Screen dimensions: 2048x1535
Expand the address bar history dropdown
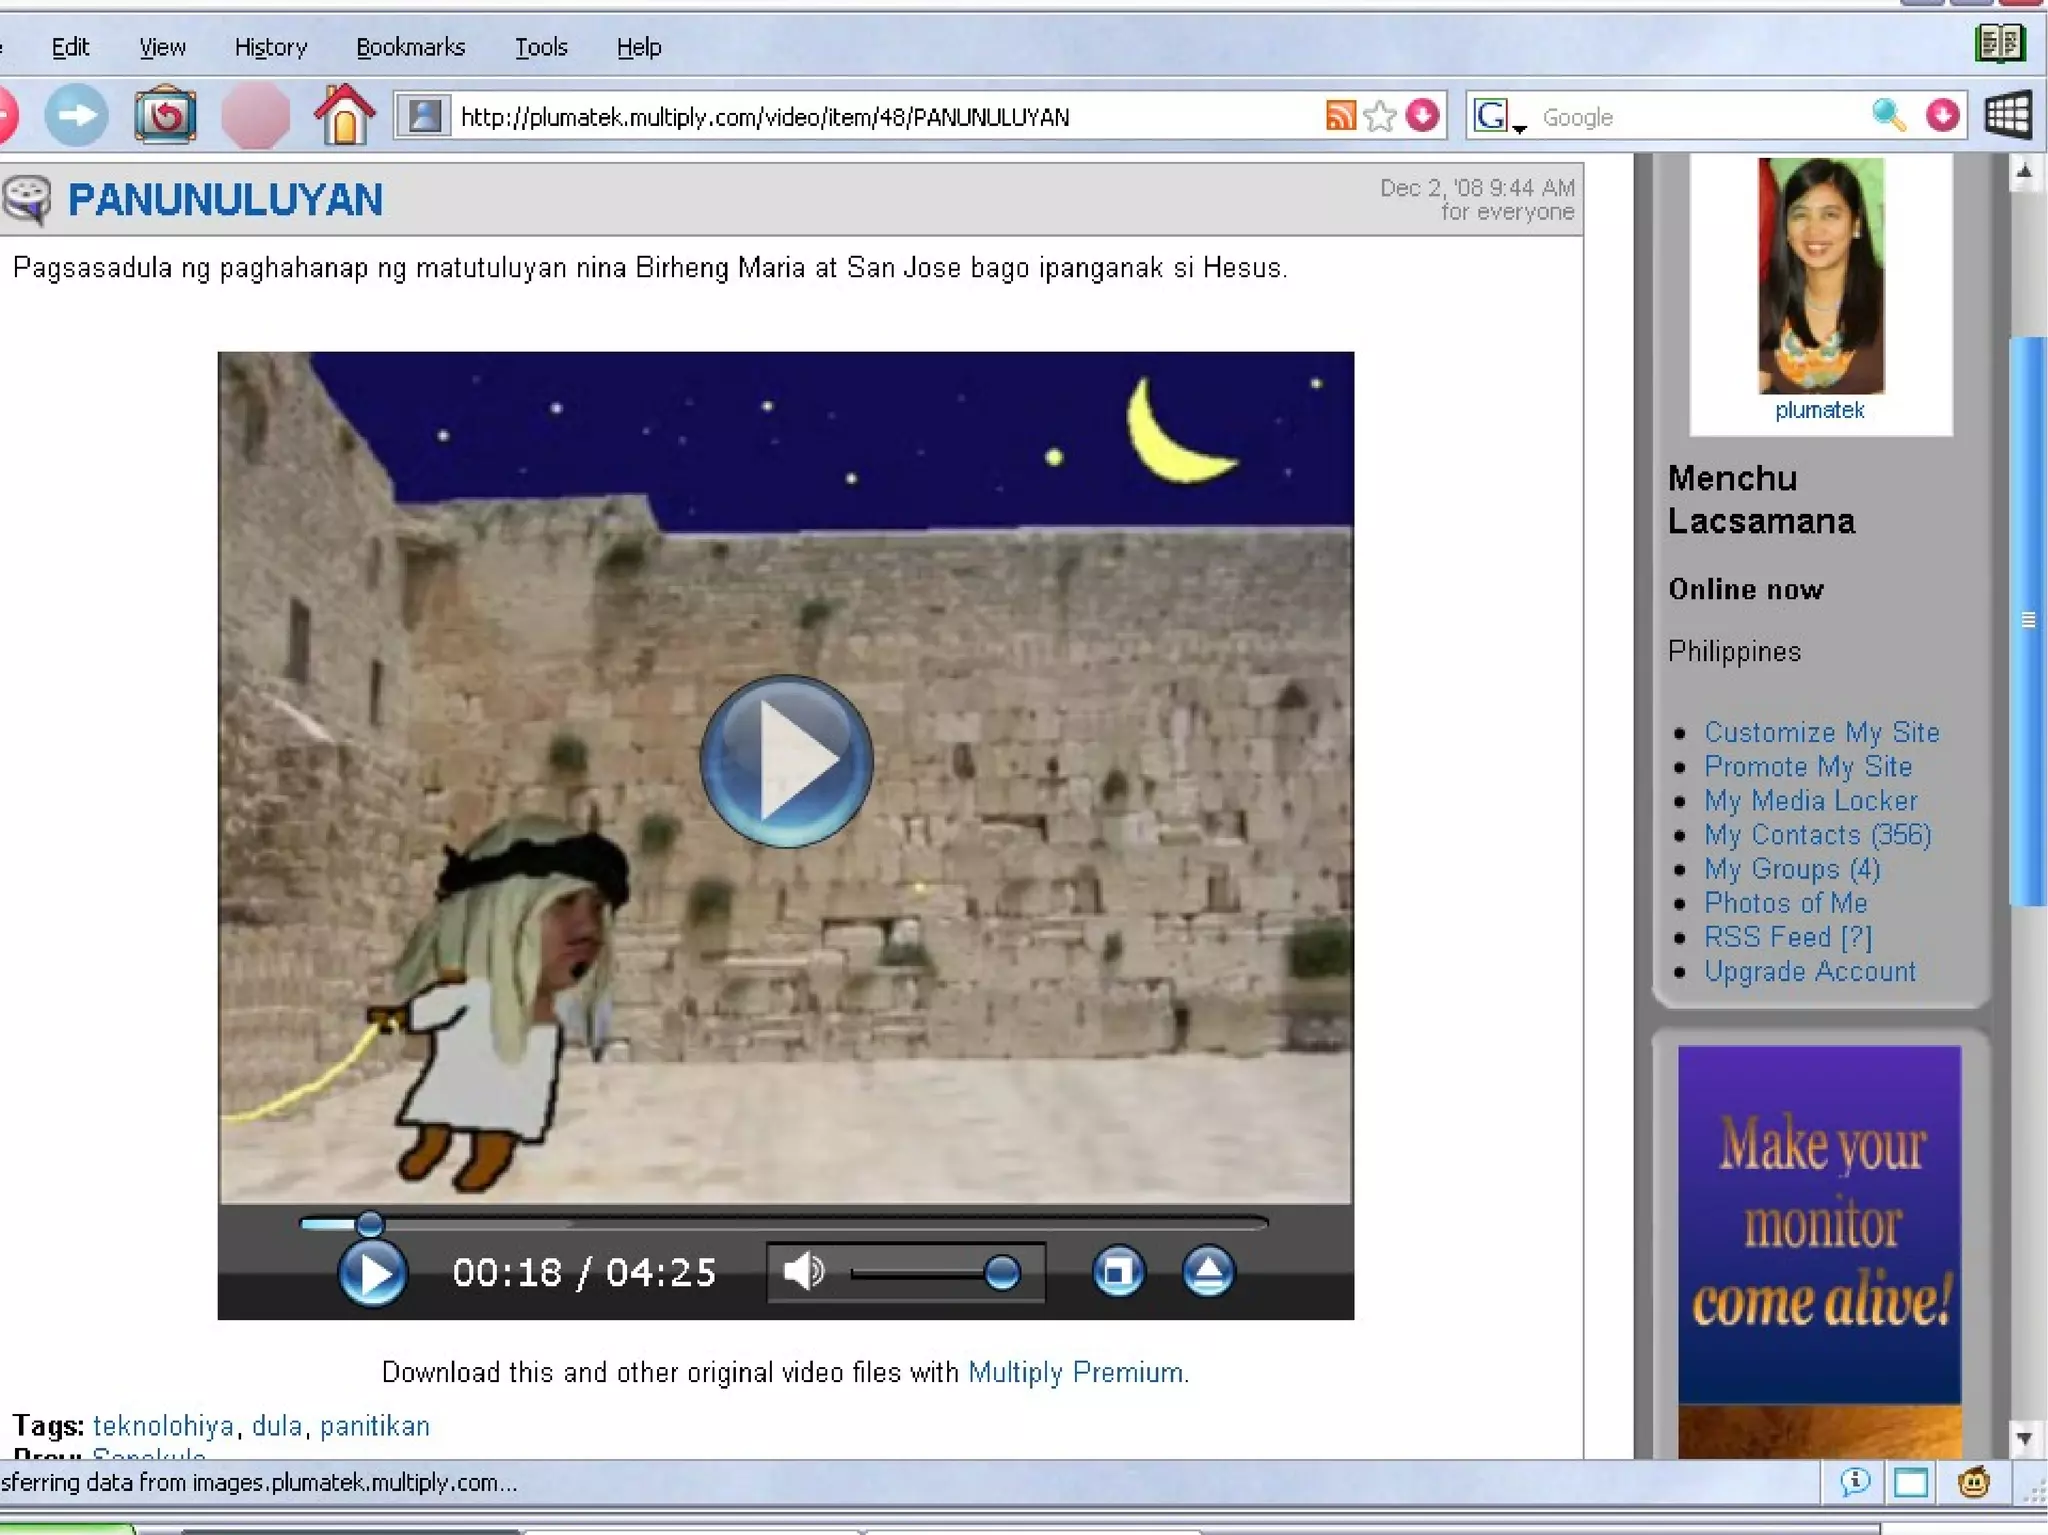coord(1422,116)
